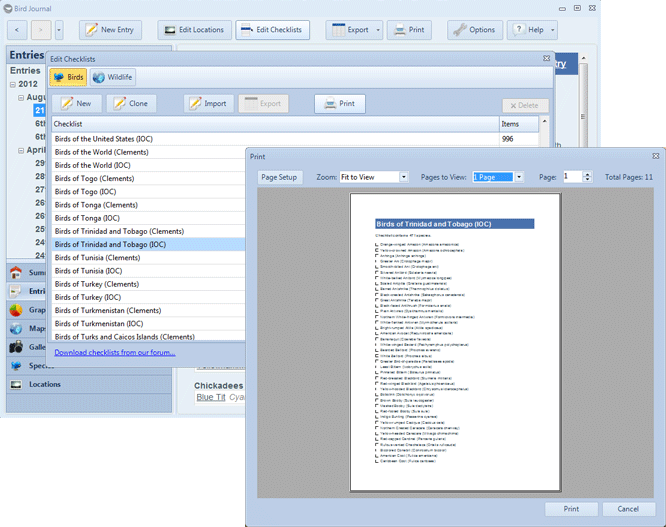Open Species section bird icon
666x527 pixels.
click(16, 366)
